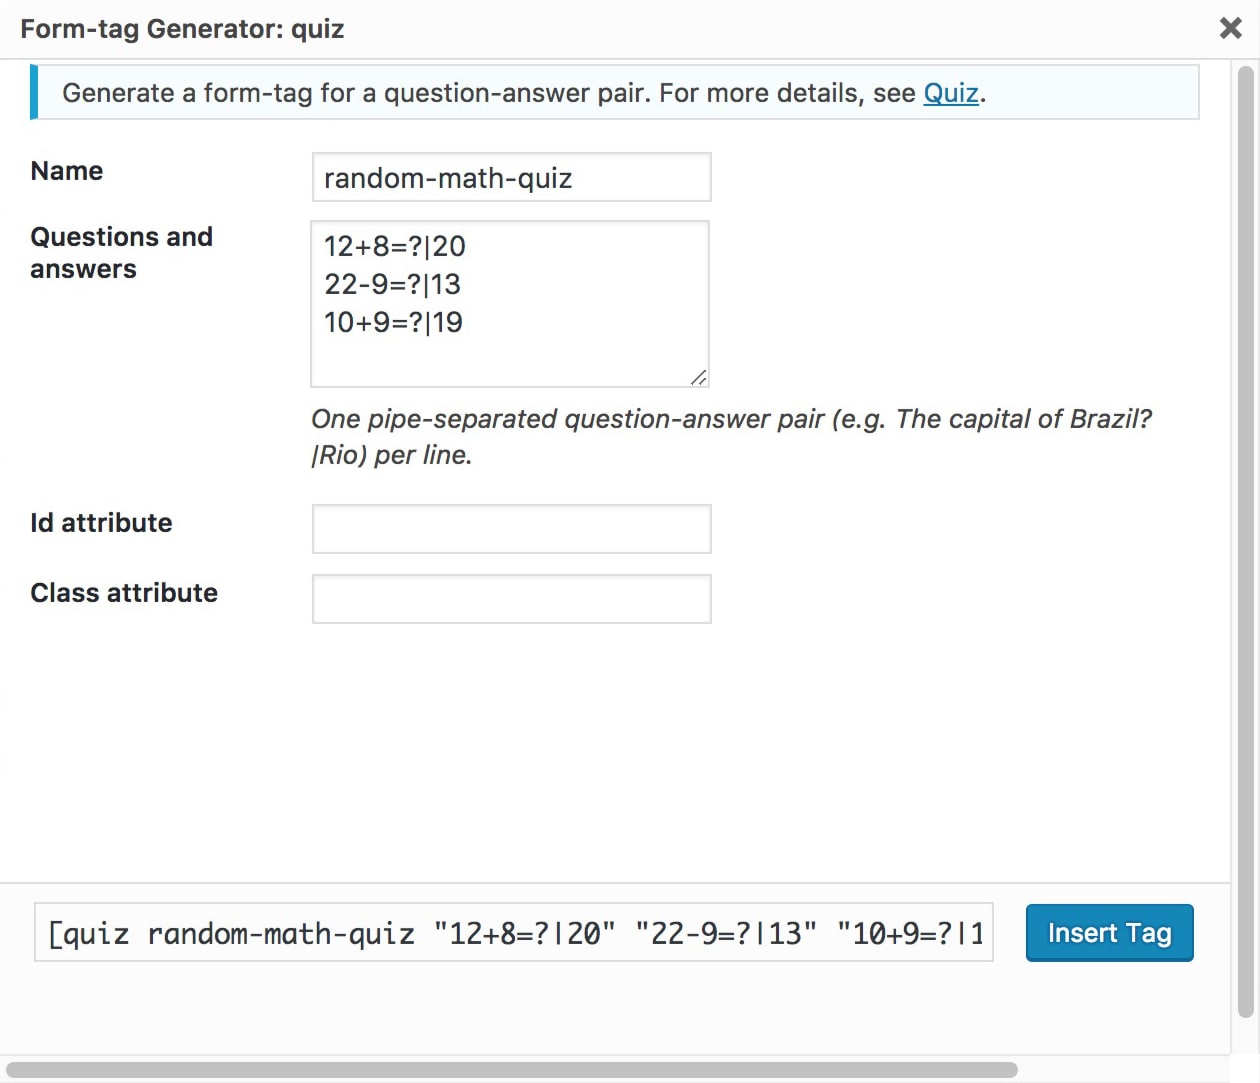Viewport: 1260px width, 1083px height.
Task: Click inside the Name field showing random-math-quiz
Action: pyautogui.click(x=510, y=177)
